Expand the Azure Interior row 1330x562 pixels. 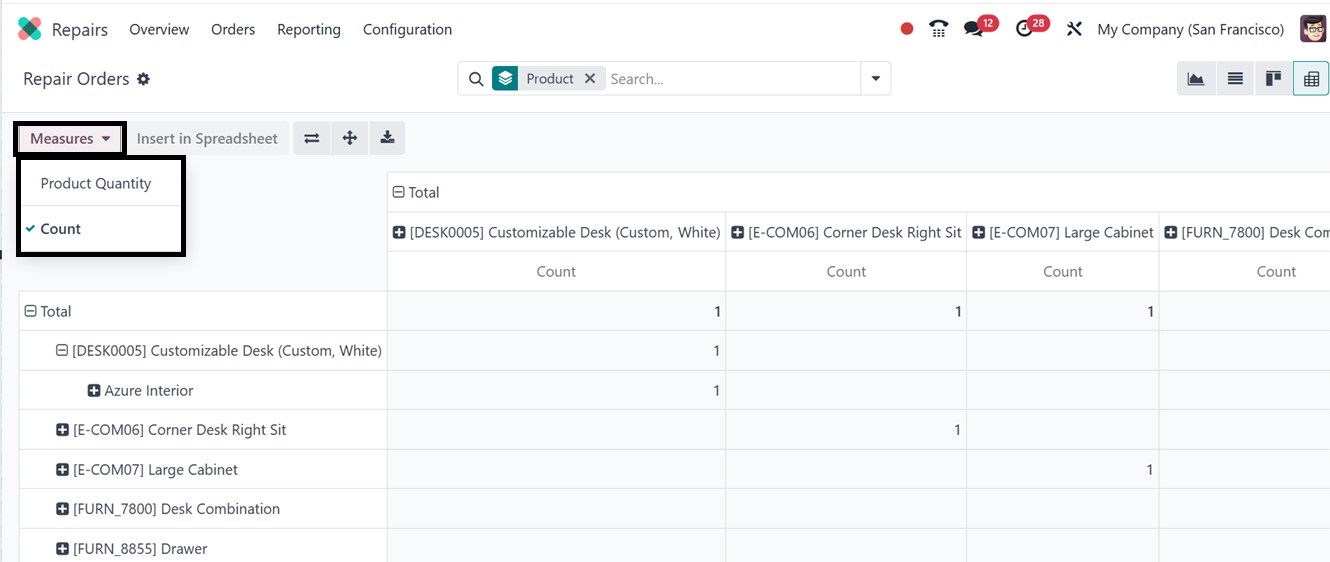pos(94,391)
